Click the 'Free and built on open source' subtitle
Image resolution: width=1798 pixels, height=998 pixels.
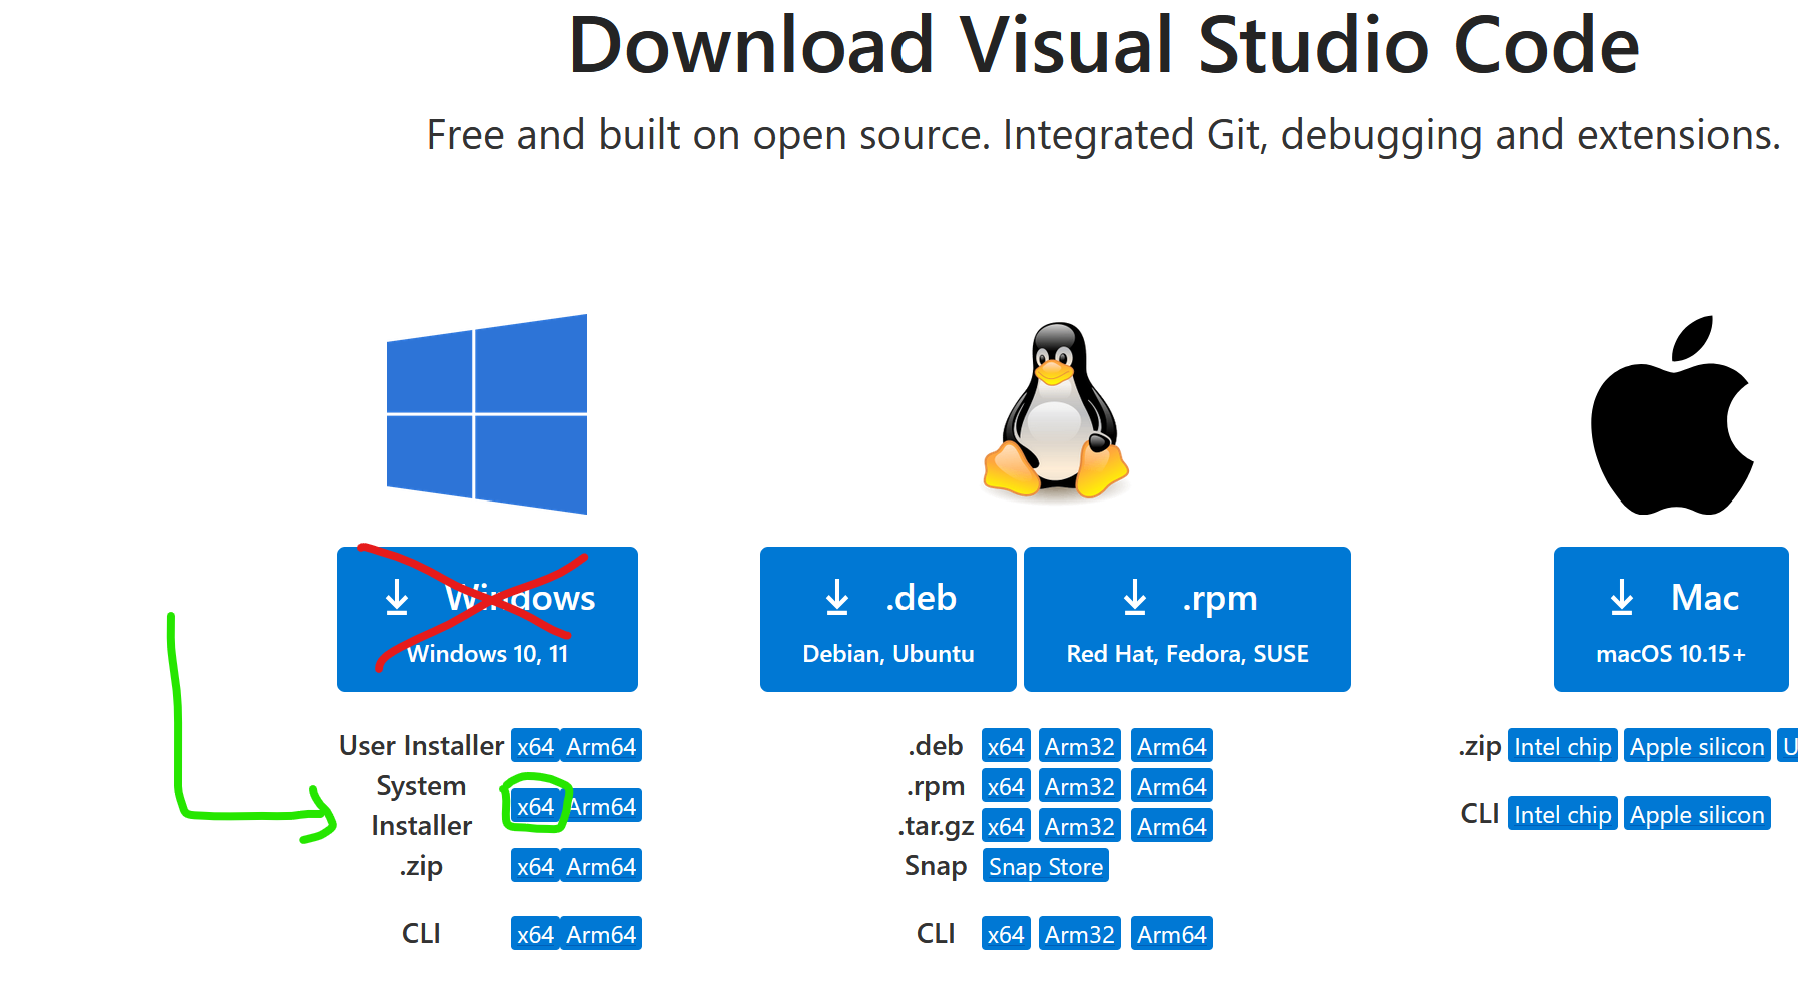click(1104, 135)
